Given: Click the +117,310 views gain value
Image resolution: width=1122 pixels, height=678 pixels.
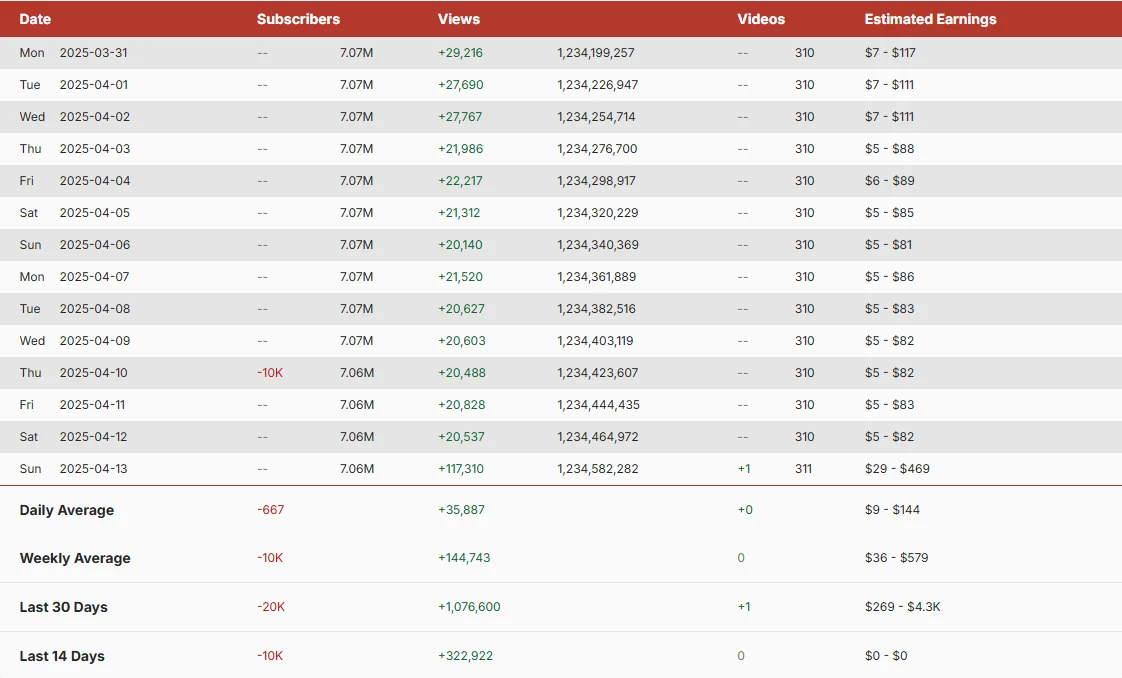Looking at the screenshot, I should coord(461,469).
